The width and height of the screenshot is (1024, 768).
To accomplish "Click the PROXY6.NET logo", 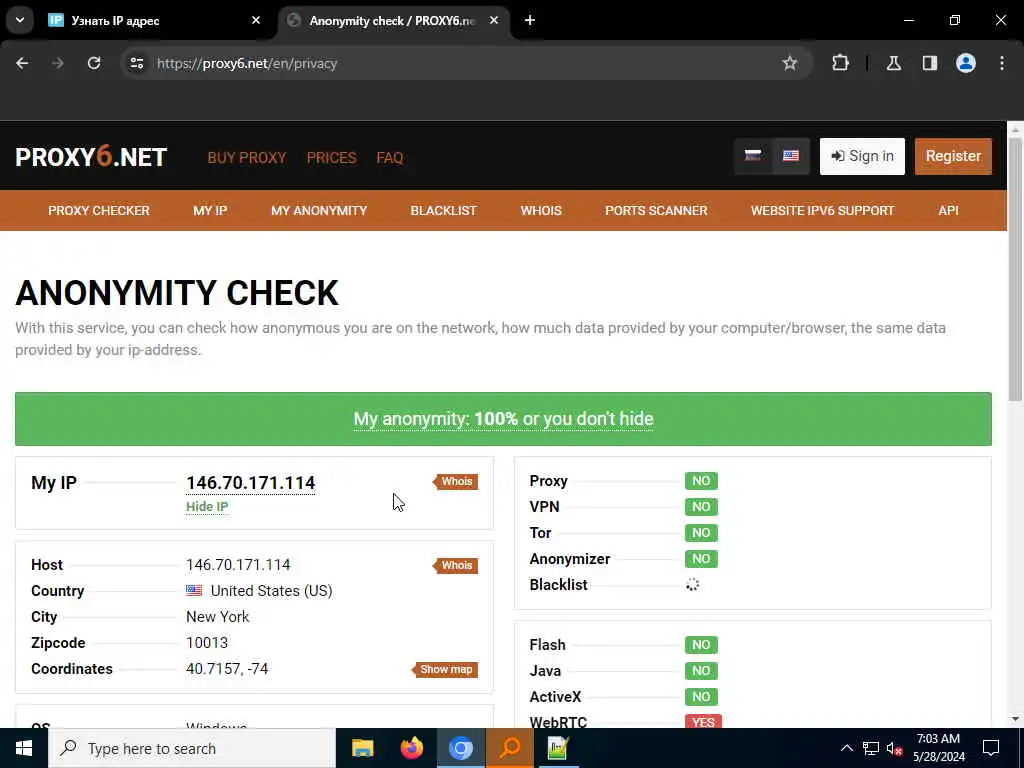I will point(91,157).
